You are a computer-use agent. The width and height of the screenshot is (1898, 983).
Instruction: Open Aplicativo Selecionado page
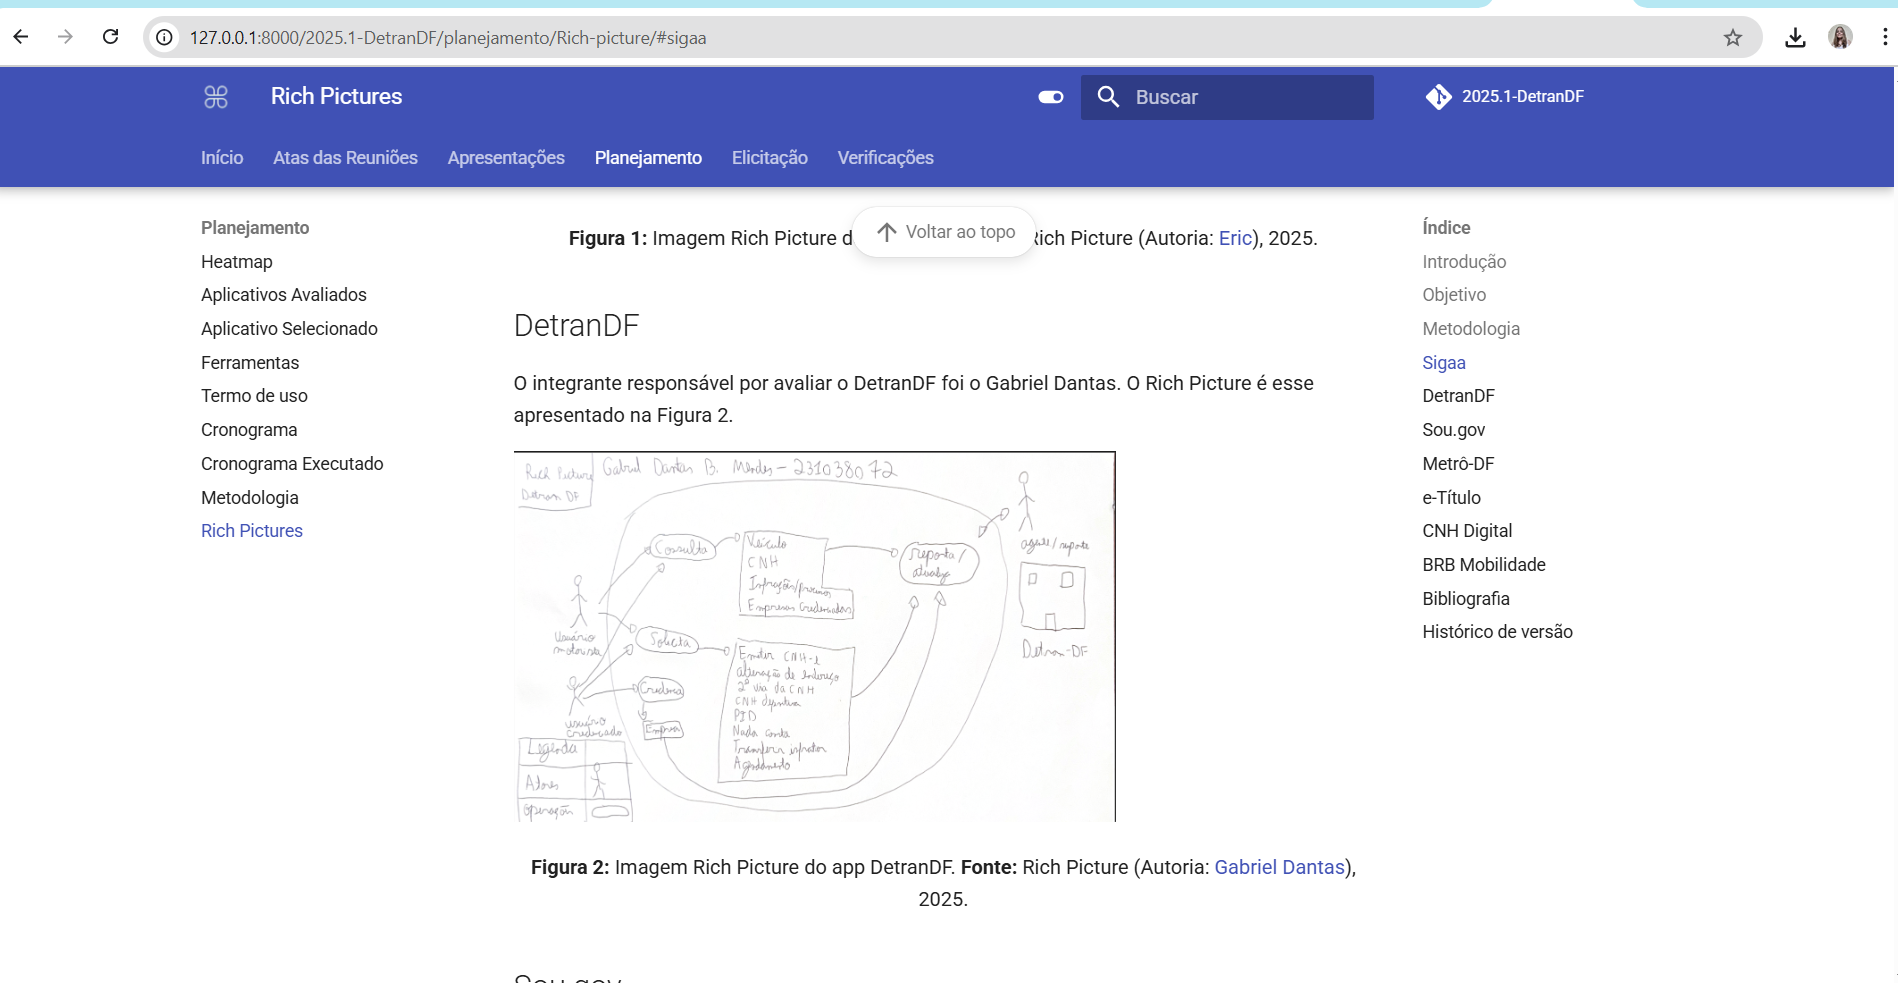pyautogui.click(x=289, y=329)
